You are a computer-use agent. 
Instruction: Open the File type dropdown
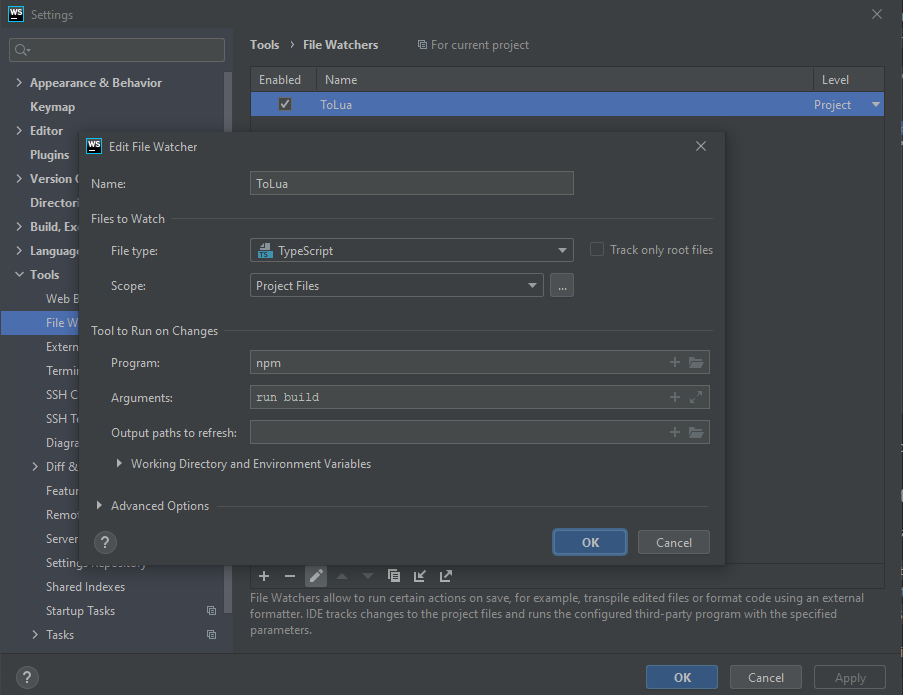[x=412, y=250]
